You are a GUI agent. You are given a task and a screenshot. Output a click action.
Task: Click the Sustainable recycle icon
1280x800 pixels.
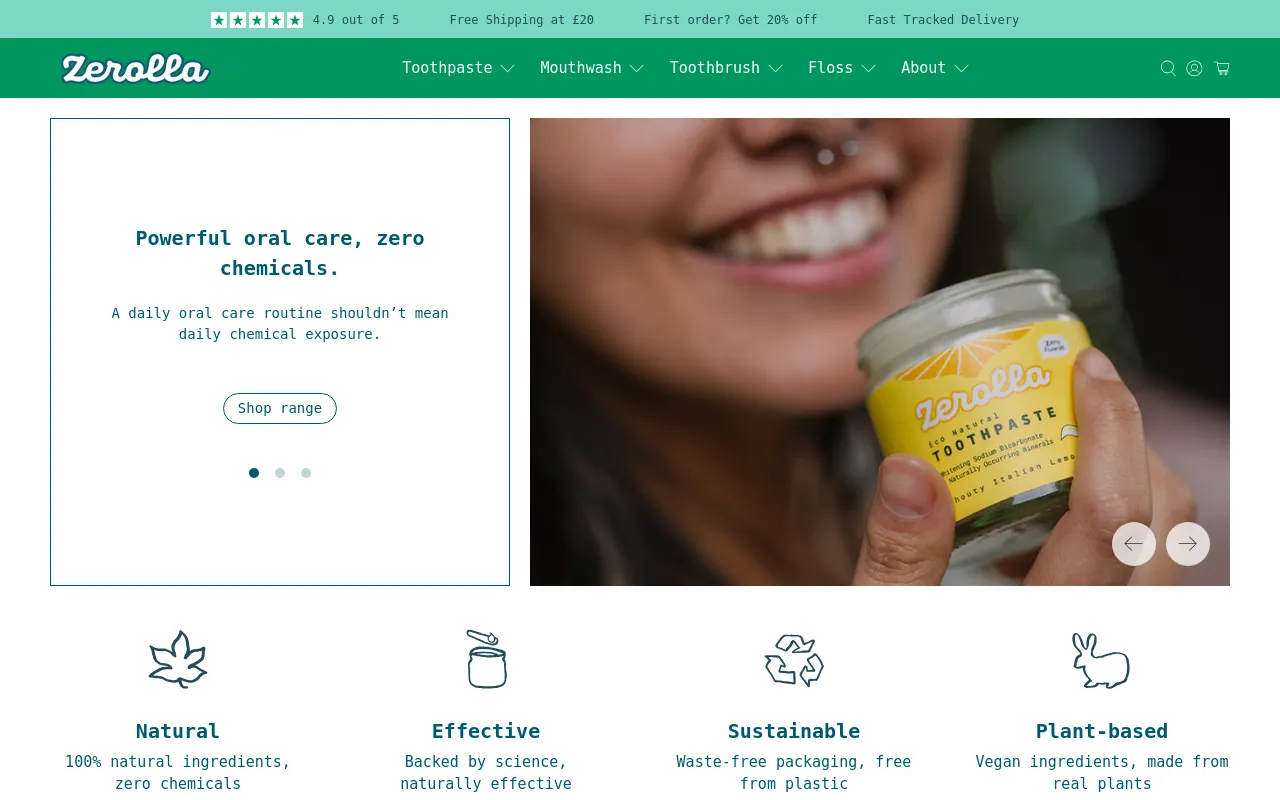tap(794, 660)
